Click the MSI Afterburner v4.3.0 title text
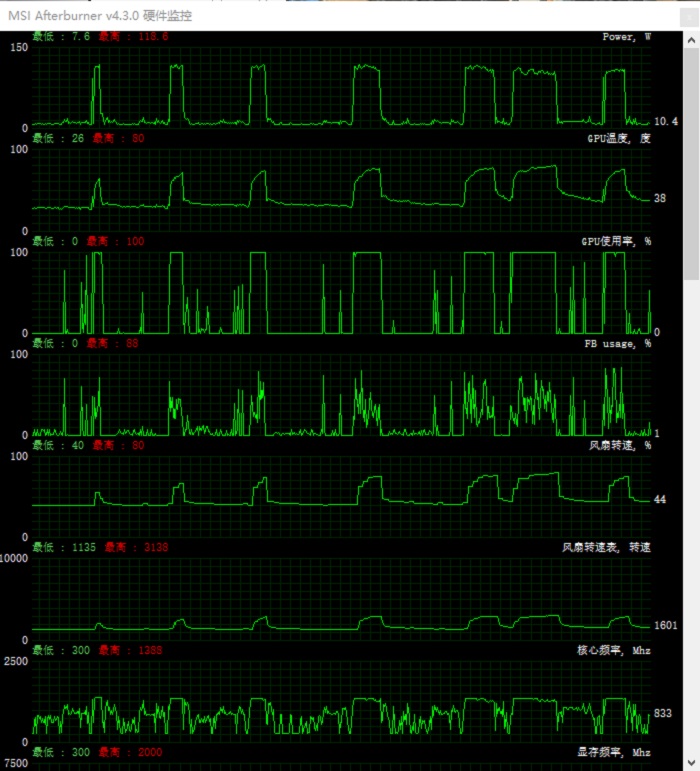This screenshot has width=700, height=771. (x=100, y=16)
